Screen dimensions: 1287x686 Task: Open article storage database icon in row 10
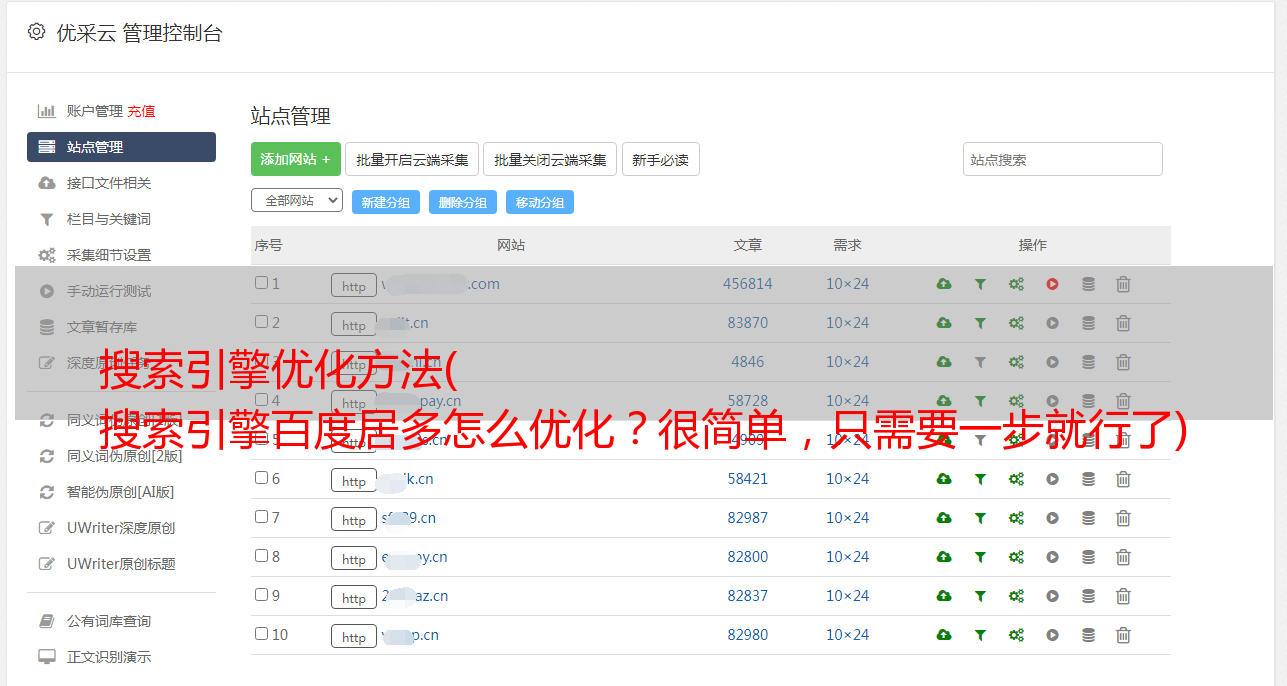(x=1088, y=635)
